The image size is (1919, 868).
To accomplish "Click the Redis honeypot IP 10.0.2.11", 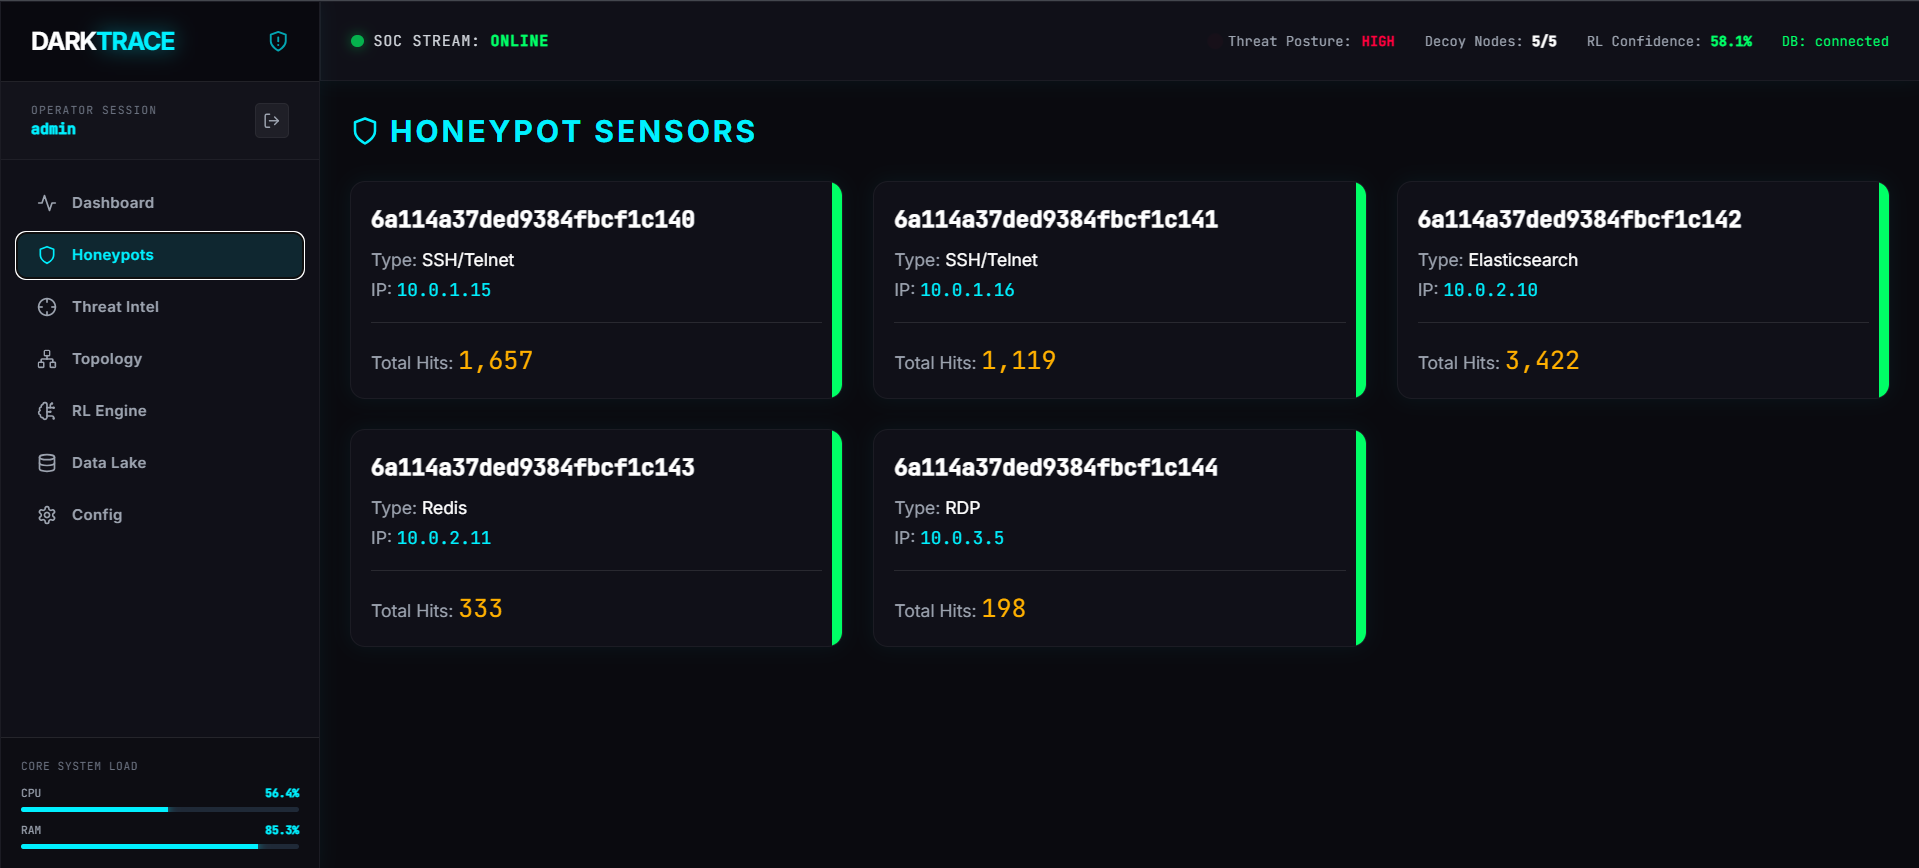I will coord(444,538).
